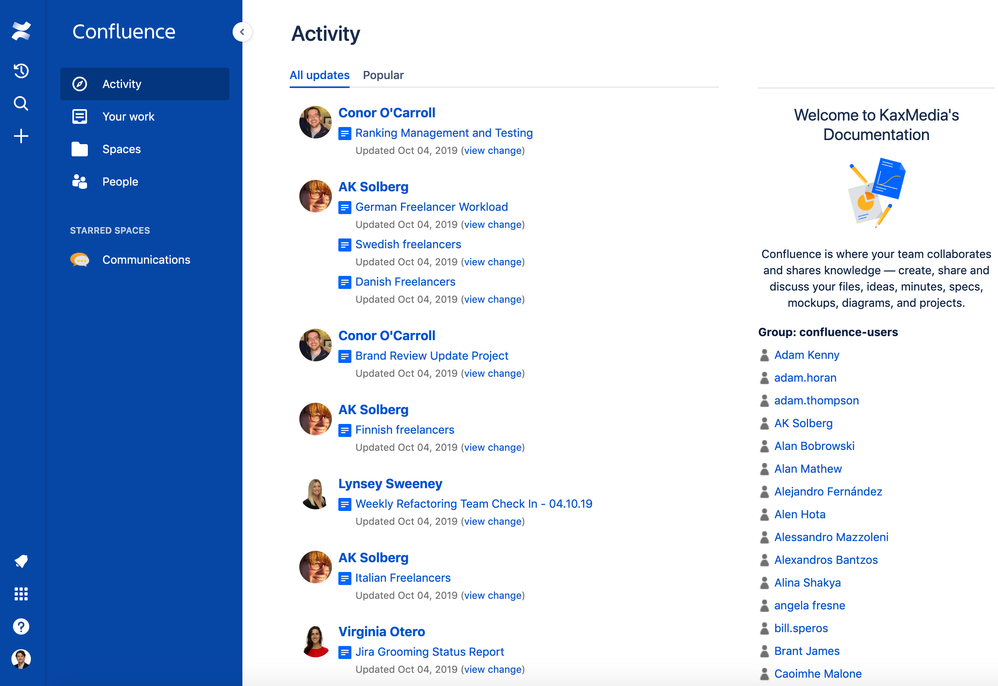
Task: Collapse the sidebar with the chevron button
Action: (x=242, y=32)
